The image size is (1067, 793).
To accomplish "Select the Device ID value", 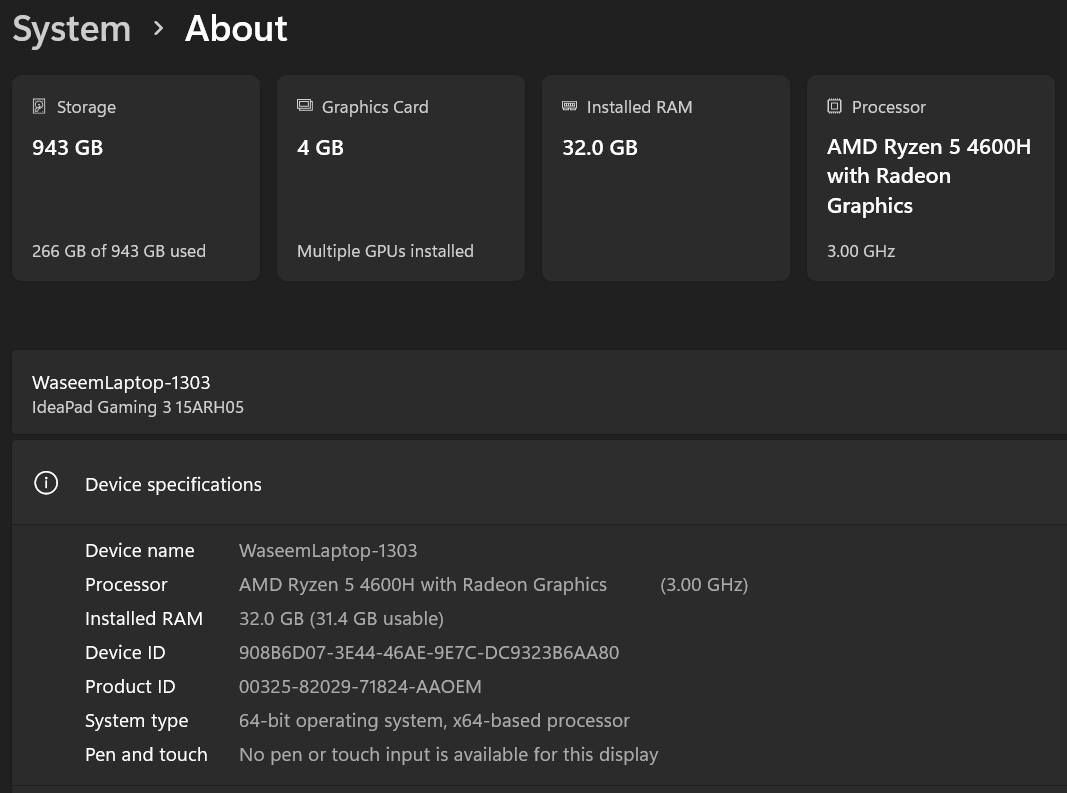I will click(x=429, y=653).
